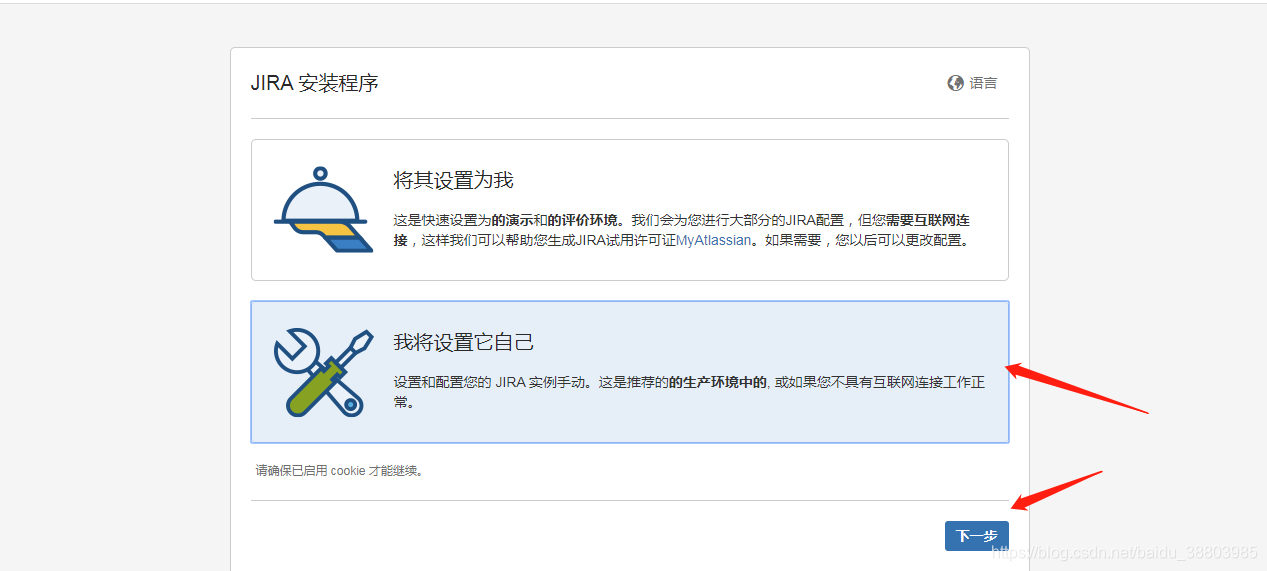Click the description starting 这是快速设置为
Viewport: 1267px width, 571px height.
[x=682, y=230]
